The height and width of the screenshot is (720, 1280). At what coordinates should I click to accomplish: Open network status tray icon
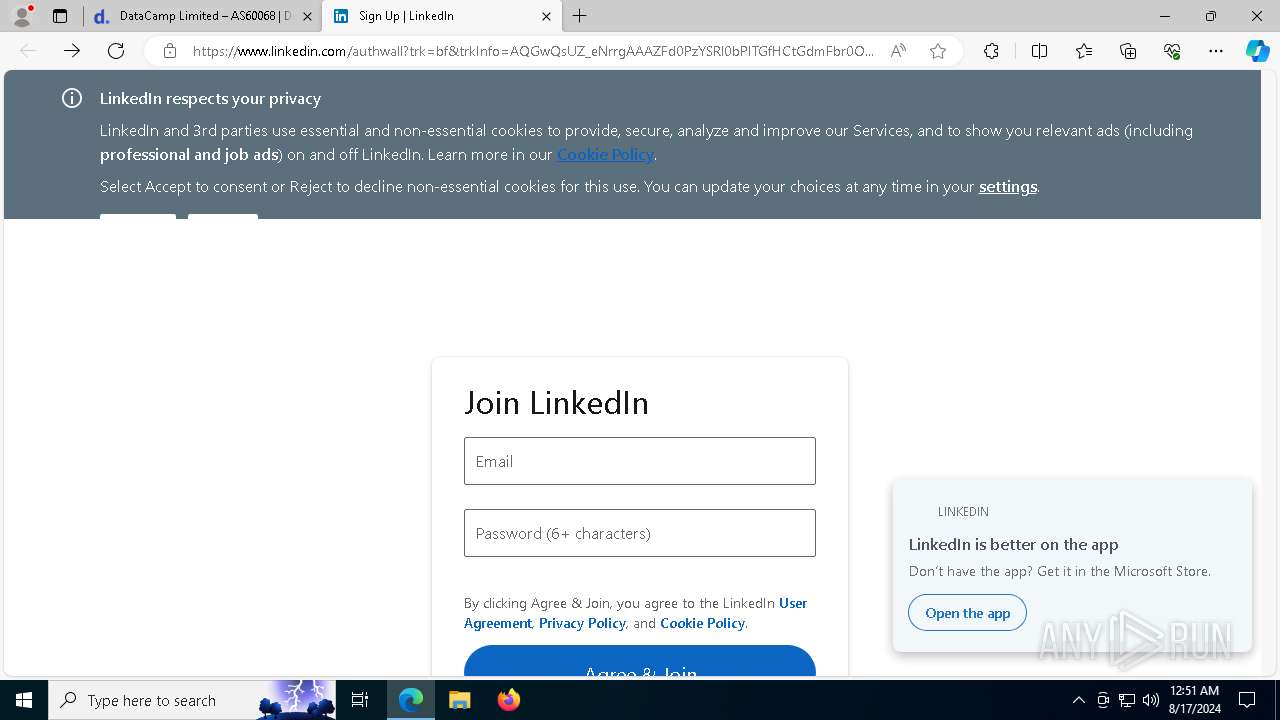click(x=1127, y=700)
